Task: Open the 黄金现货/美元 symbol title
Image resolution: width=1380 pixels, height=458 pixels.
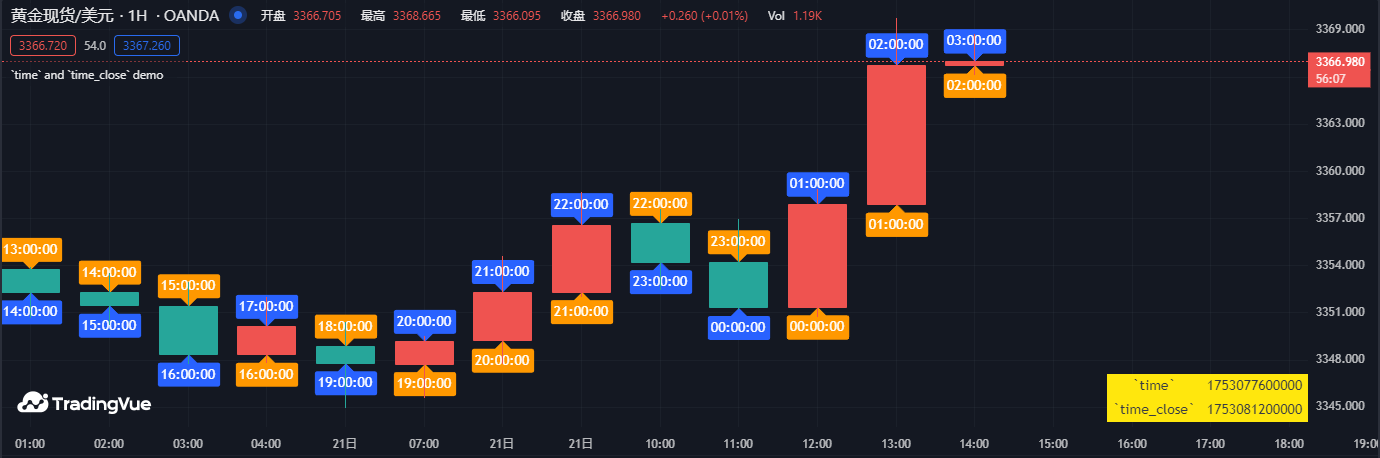Action: 60,16
